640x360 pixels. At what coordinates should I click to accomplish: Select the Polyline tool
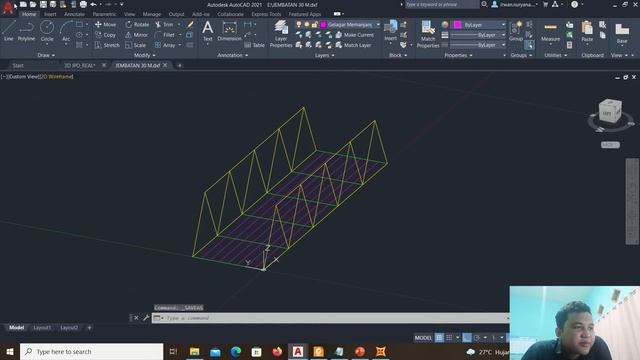click(x=26, y=31)
